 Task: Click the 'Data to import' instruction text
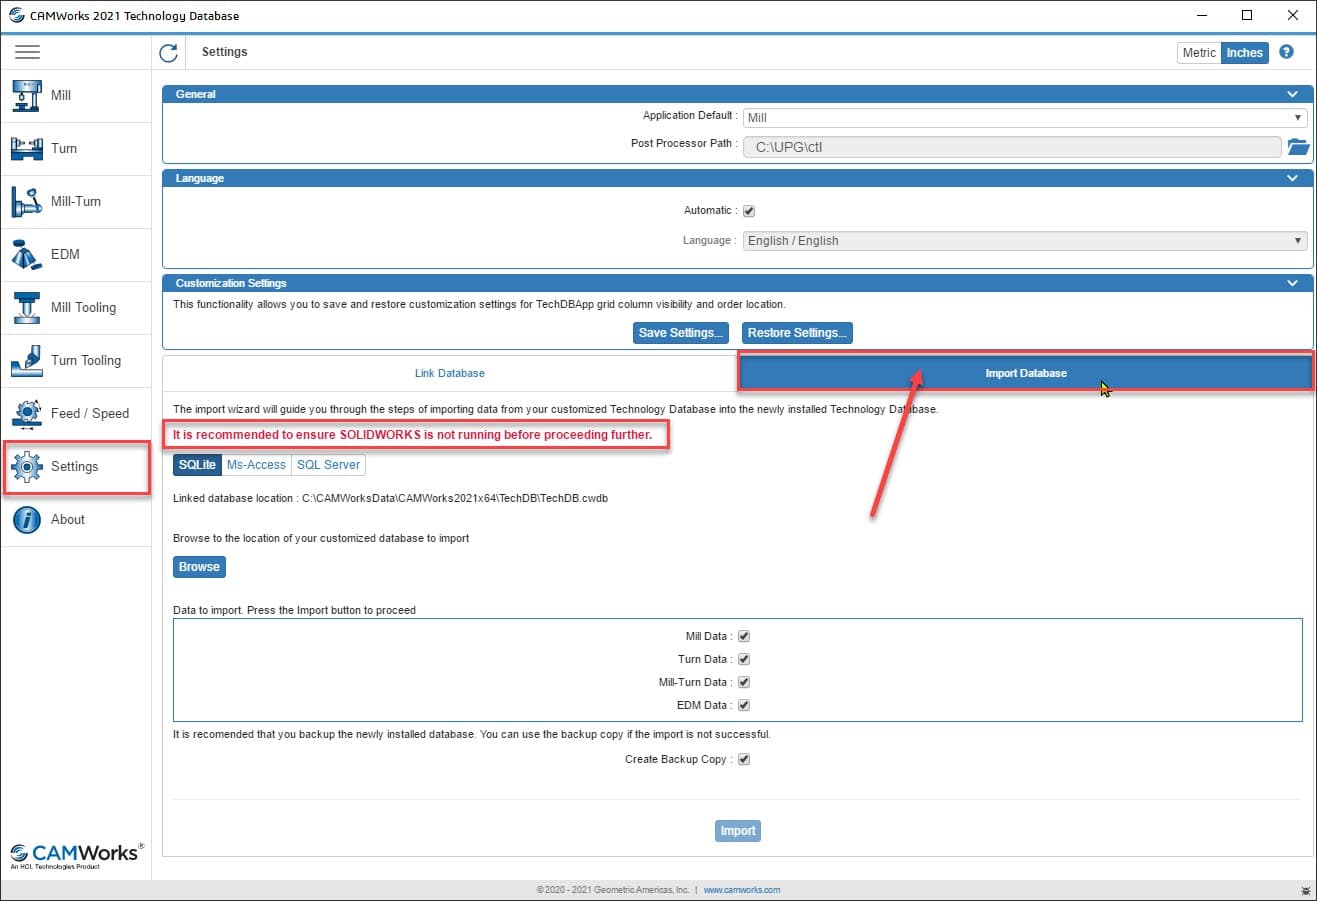(294, 610)
